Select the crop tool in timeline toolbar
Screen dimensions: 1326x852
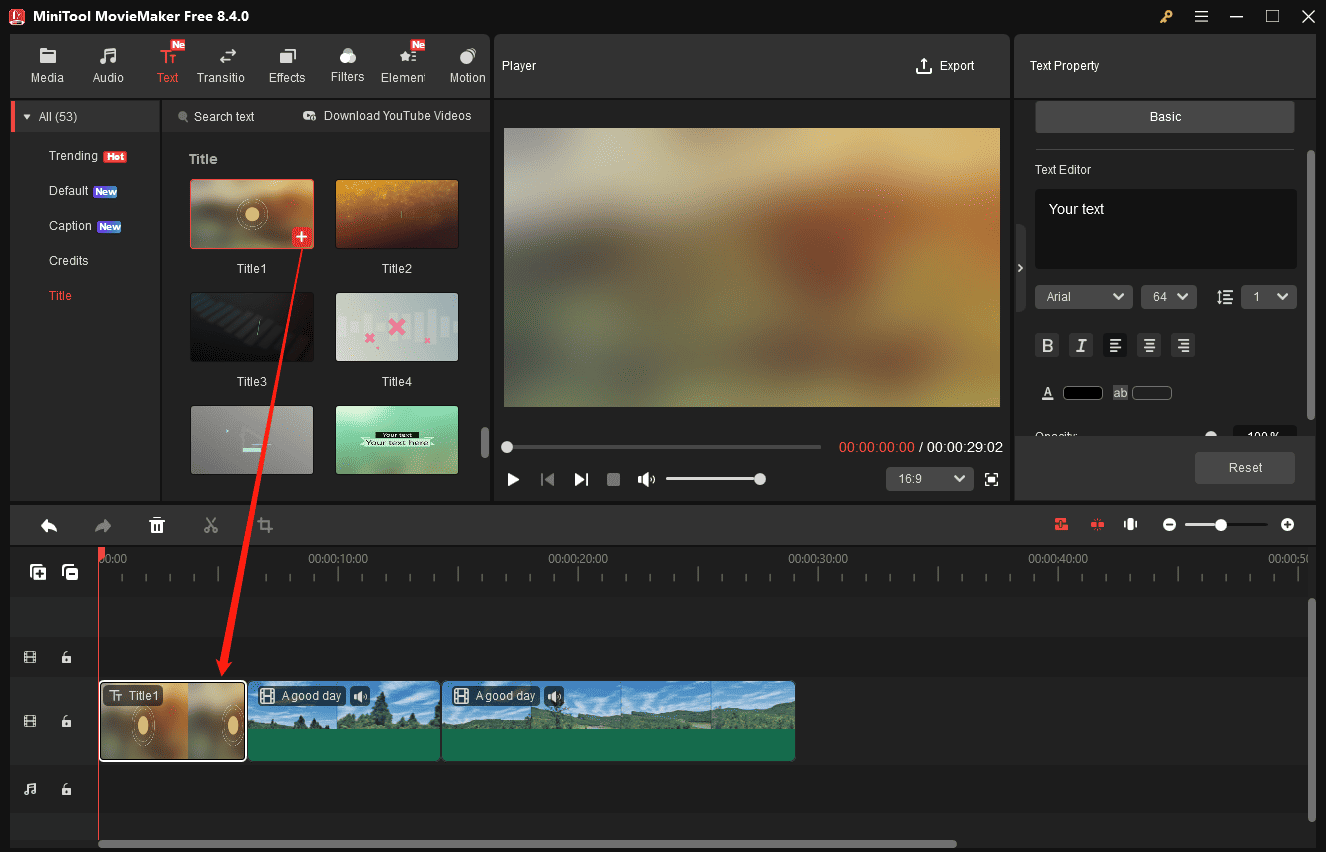tap(265, 525)
